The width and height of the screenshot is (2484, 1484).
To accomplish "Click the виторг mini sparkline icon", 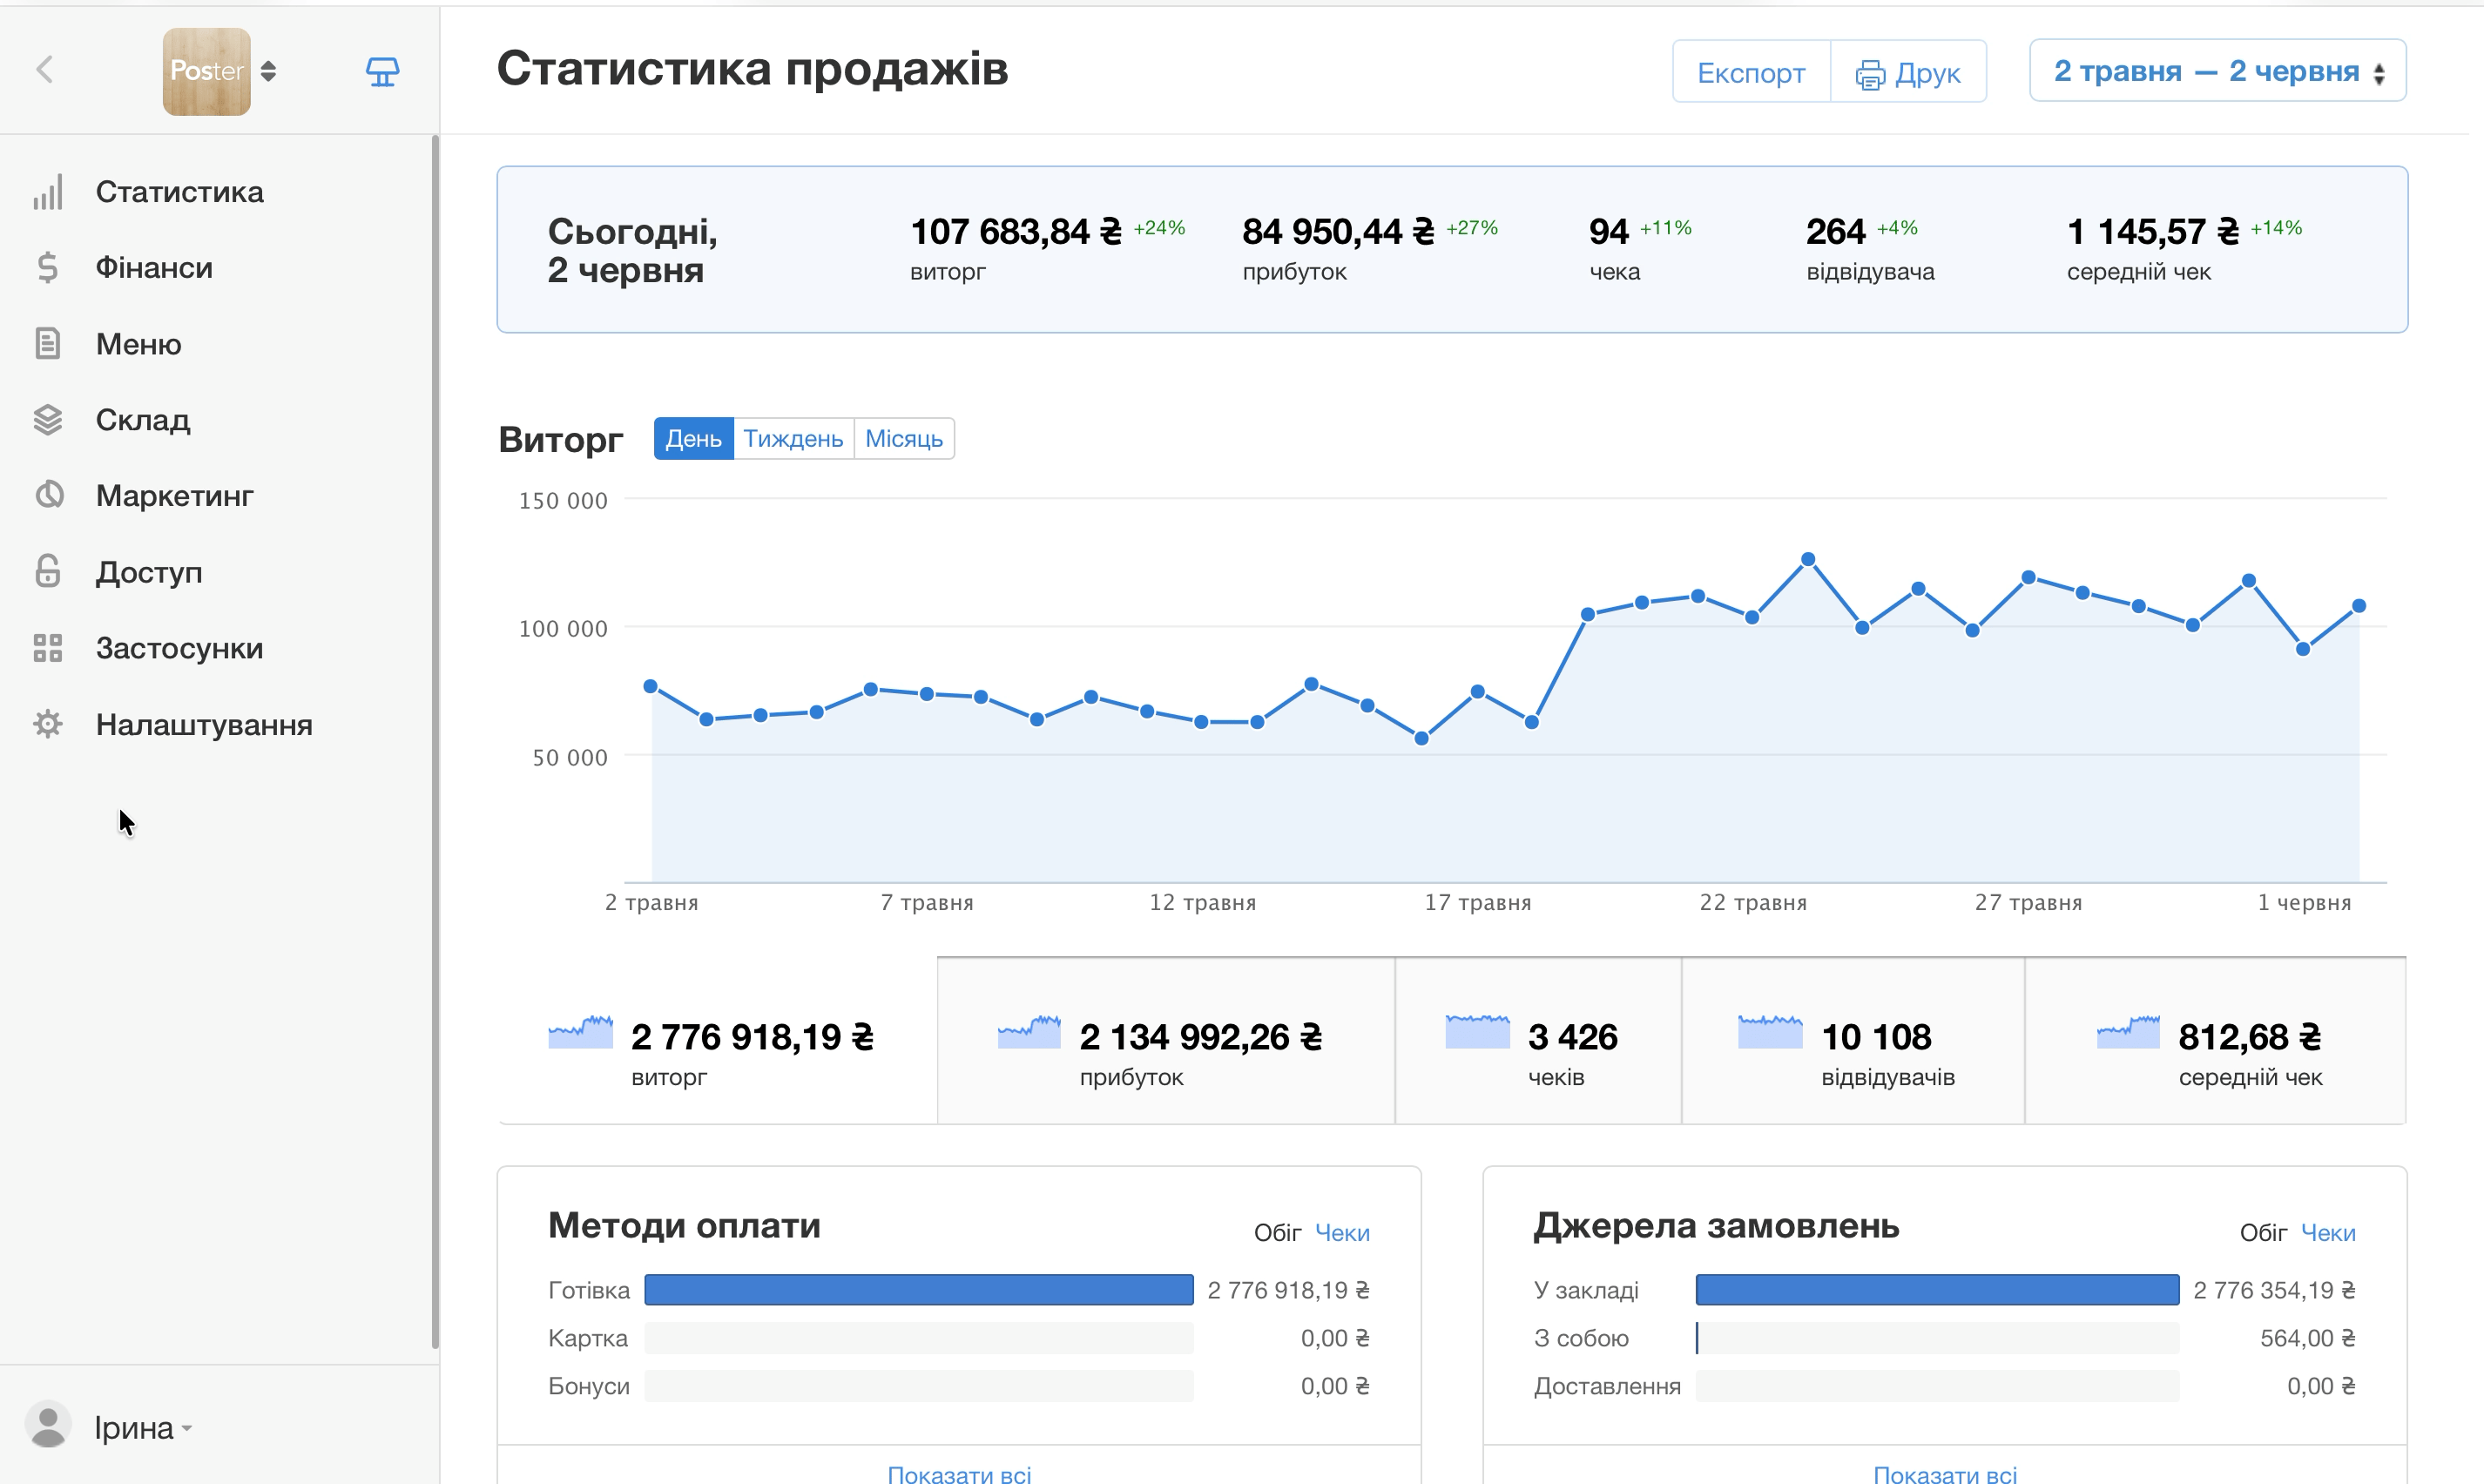I will click(x=580, y=1032).
